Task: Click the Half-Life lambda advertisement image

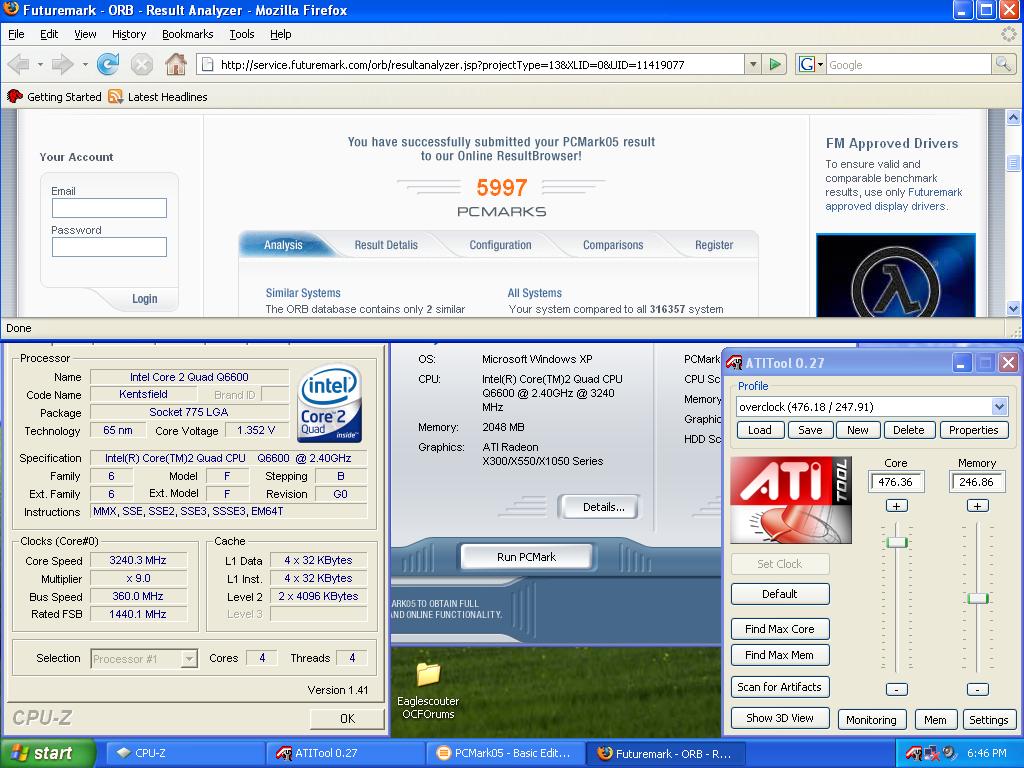Action: click(895, 275)
